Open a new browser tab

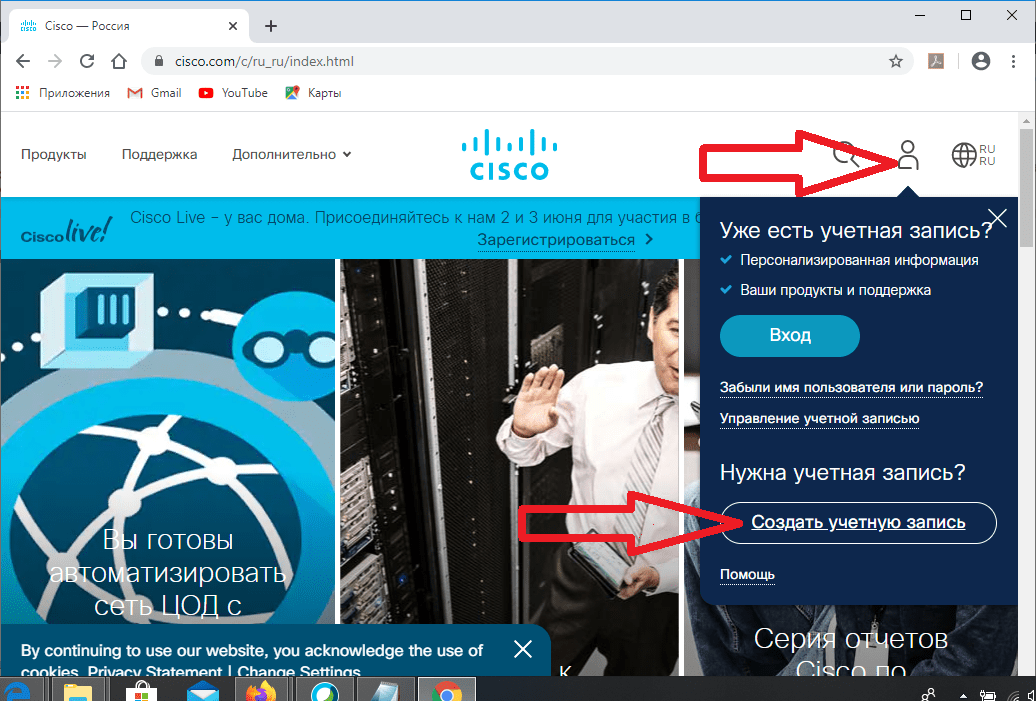click(x=271, y=26)
